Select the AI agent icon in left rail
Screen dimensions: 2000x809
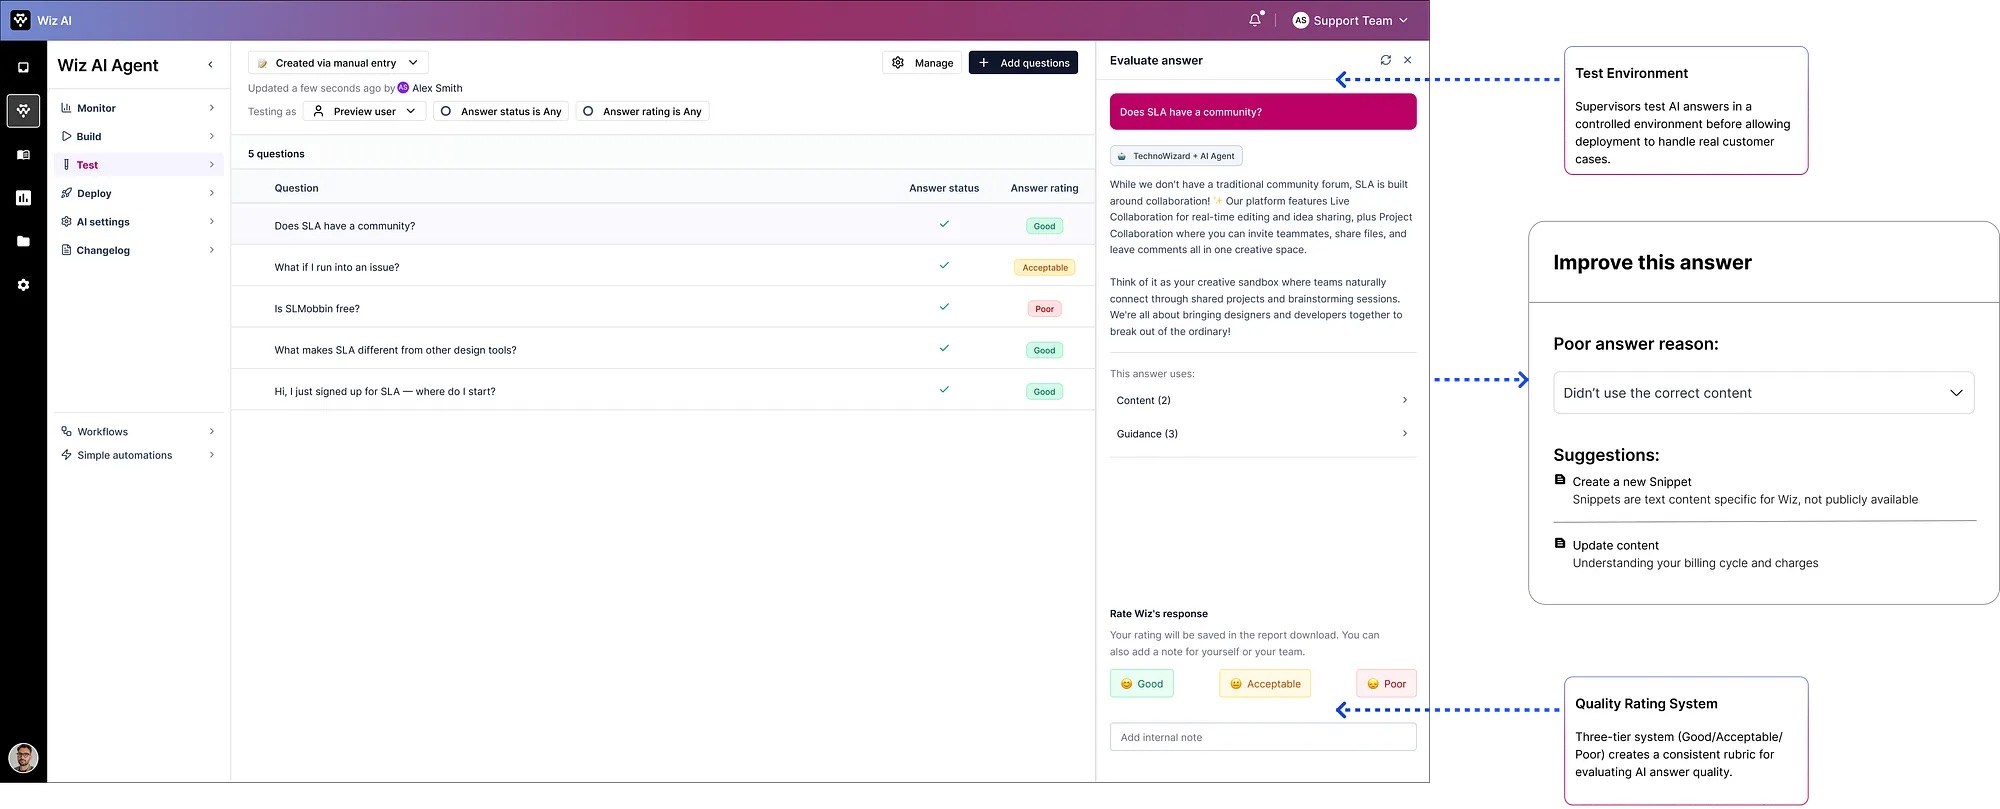23,111
